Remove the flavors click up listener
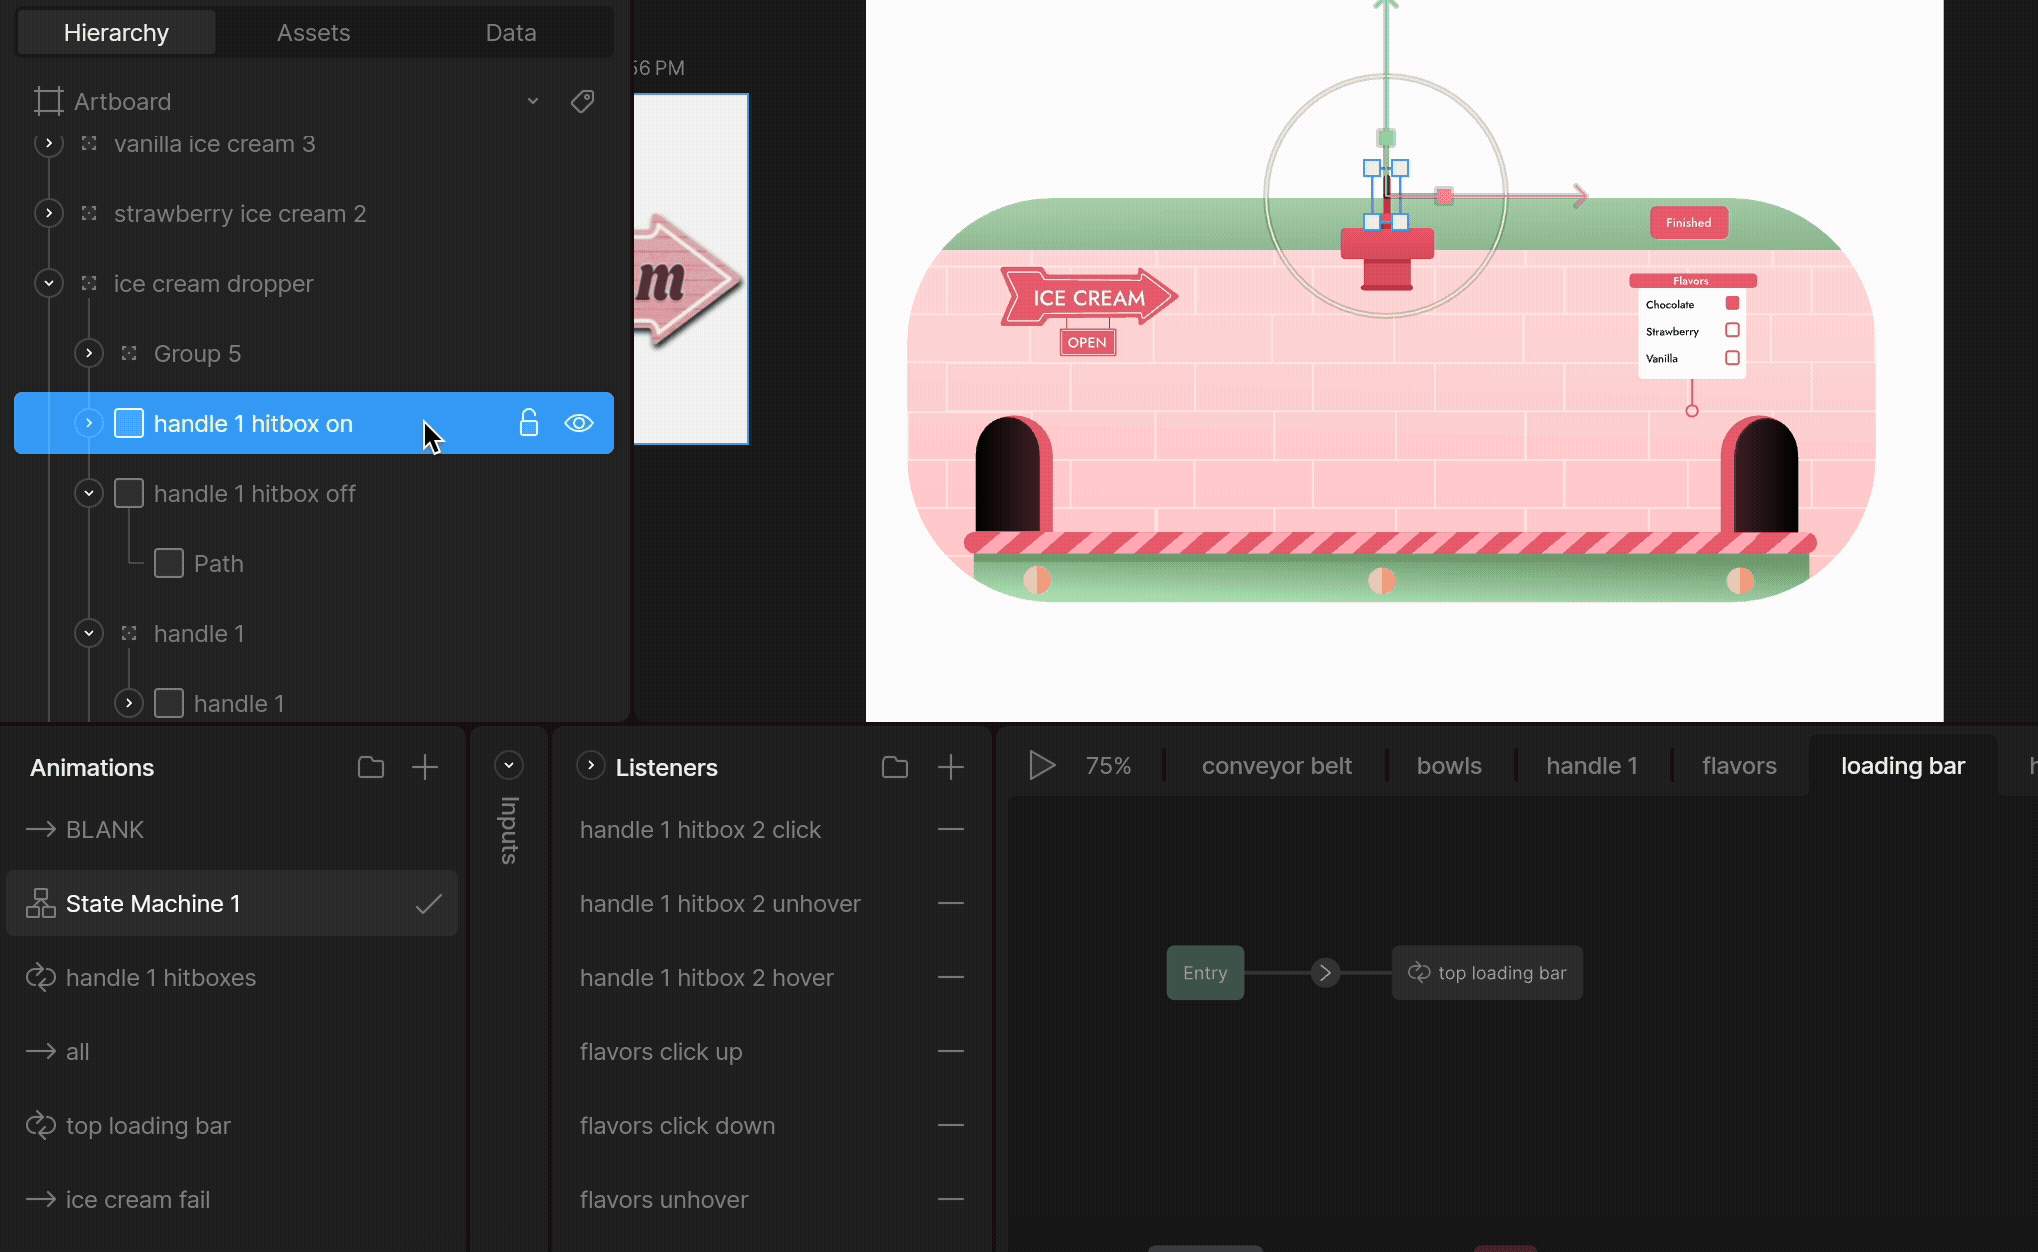This screenshot has height=1252, width=2038. pos(951,1051)
